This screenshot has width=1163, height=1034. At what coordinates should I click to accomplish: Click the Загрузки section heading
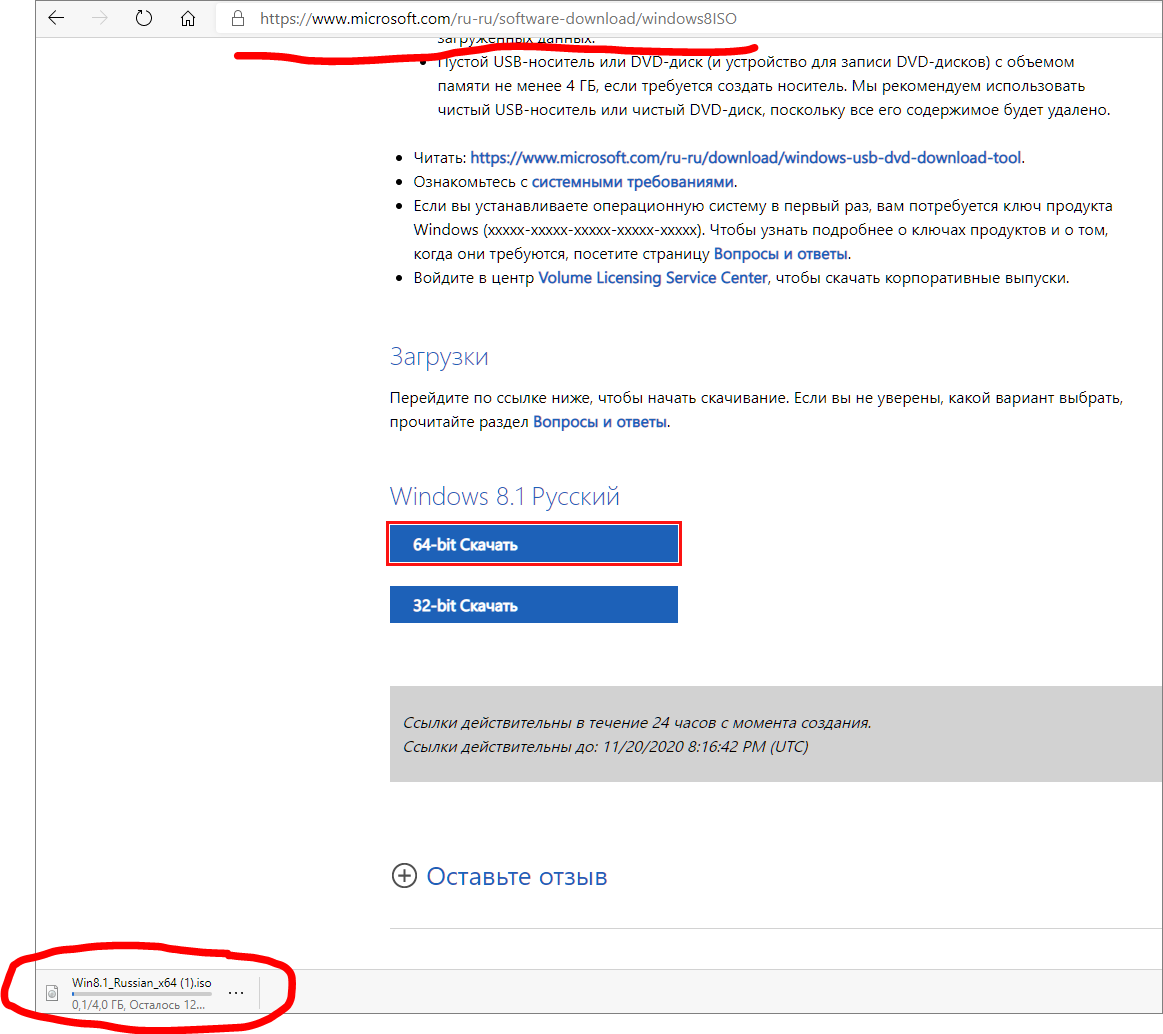(439, 357)
